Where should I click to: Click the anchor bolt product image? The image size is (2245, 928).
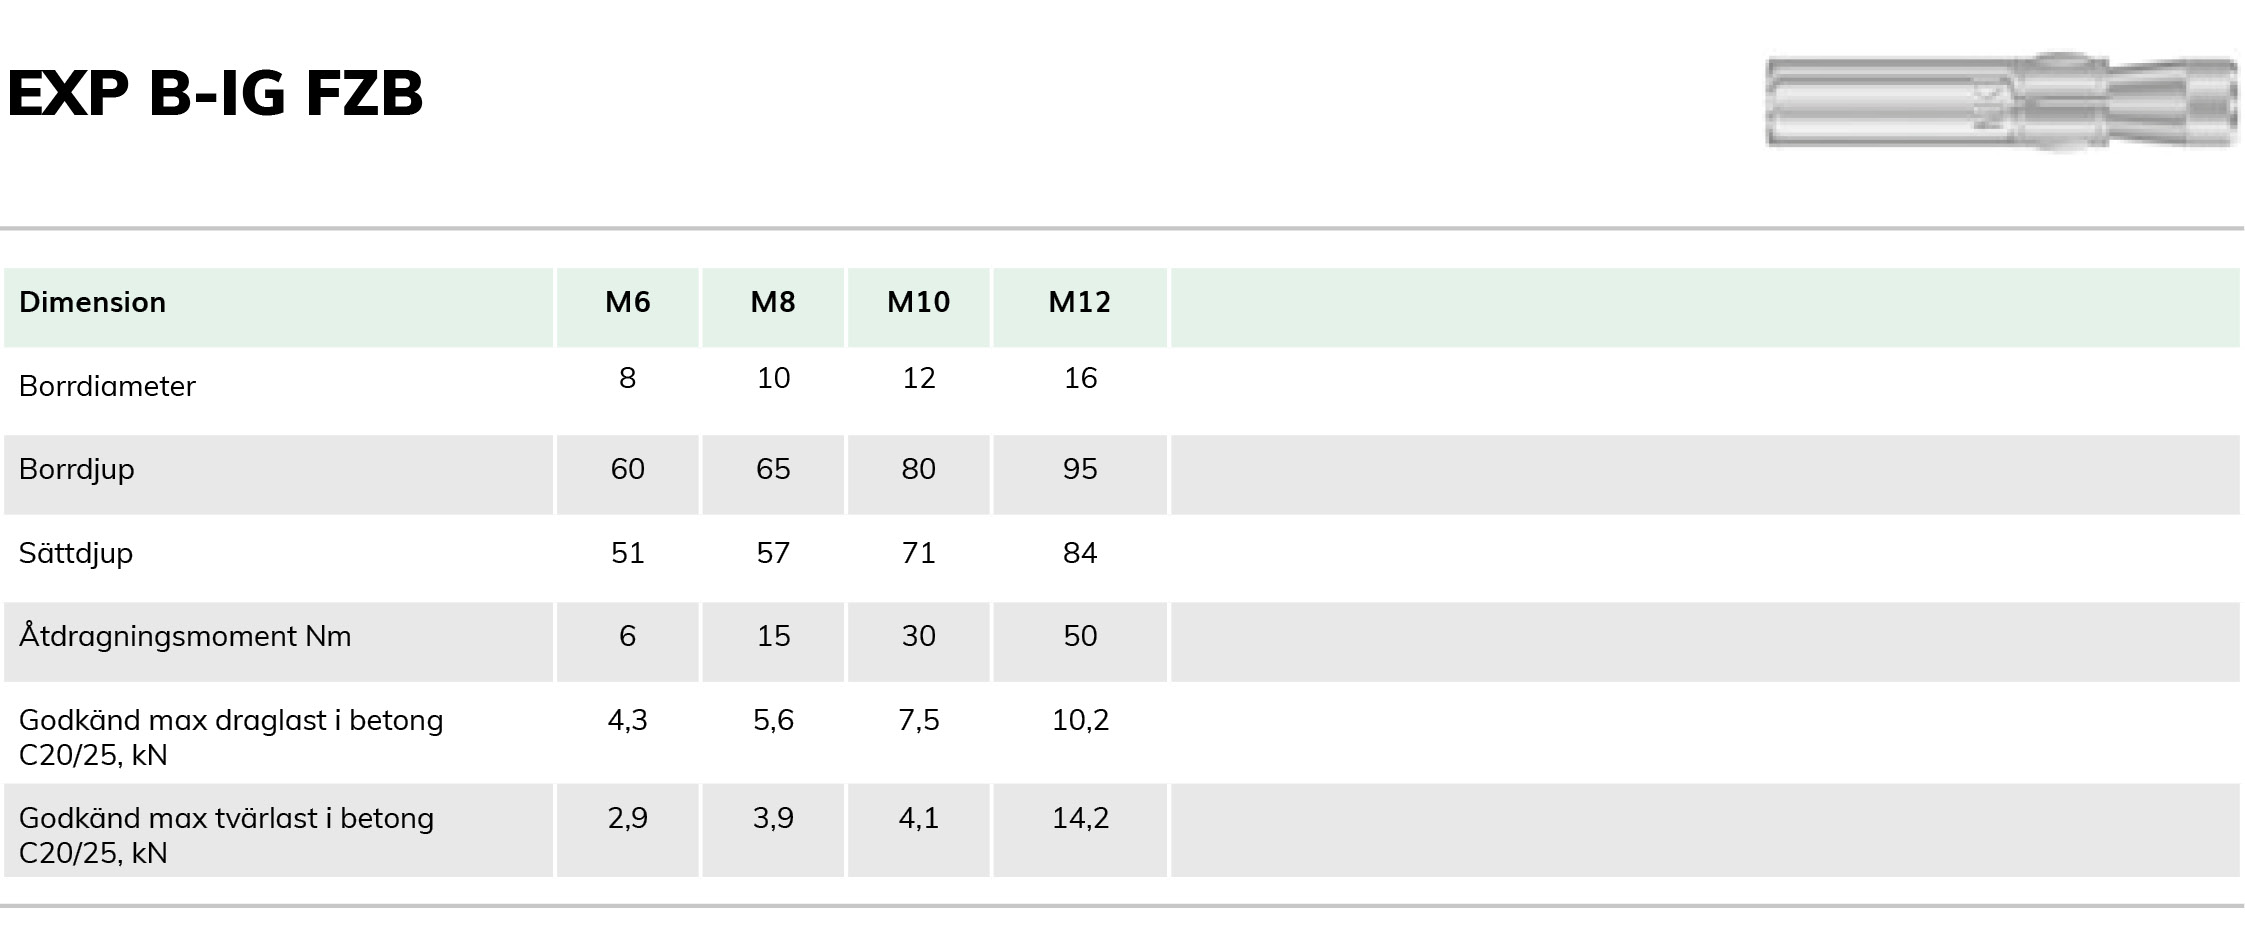pyautogui.click(x=2002, y=102)
